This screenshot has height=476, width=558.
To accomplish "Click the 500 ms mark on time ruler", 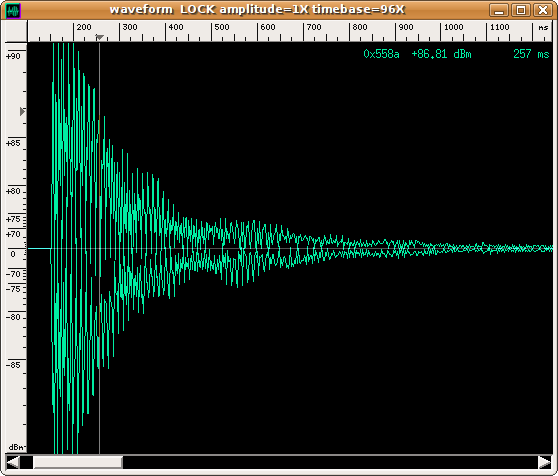I will (222, 27).
